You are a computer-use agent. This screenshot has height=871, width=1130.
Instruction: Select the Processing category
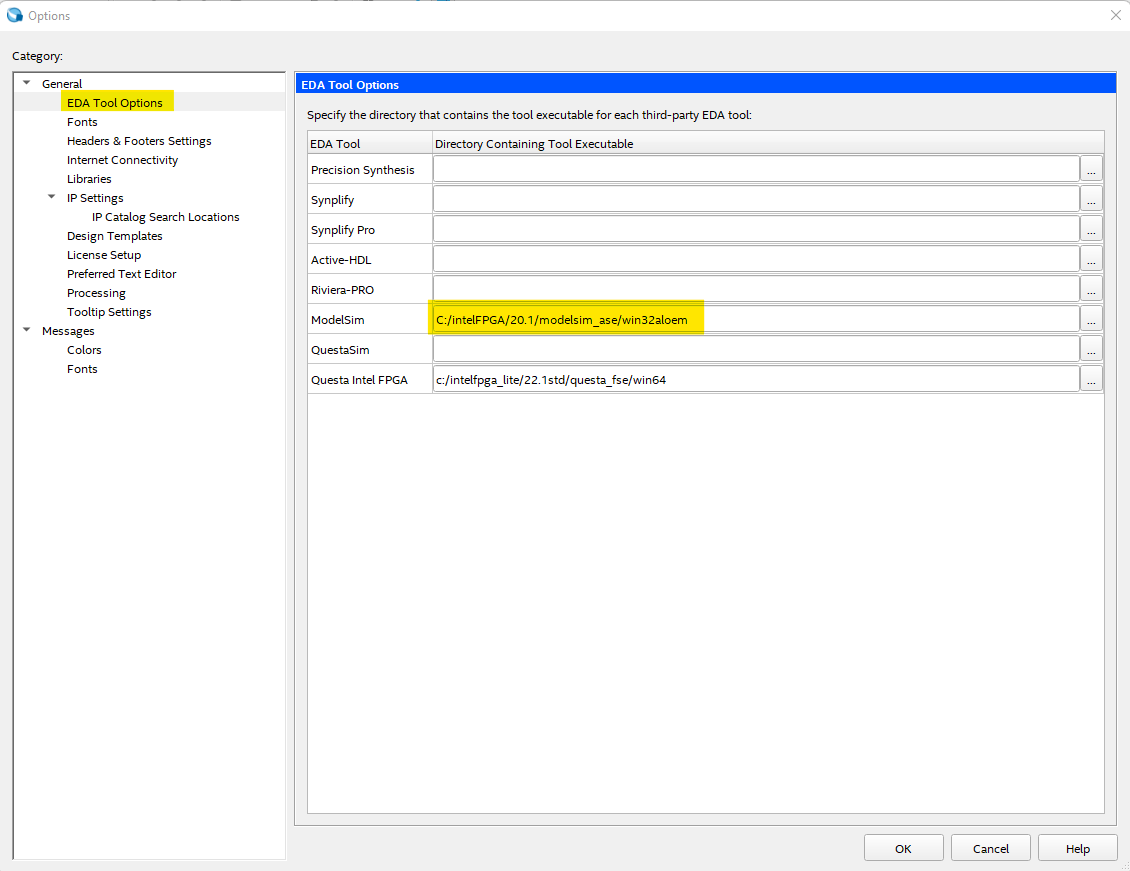(x=97, y=293)
